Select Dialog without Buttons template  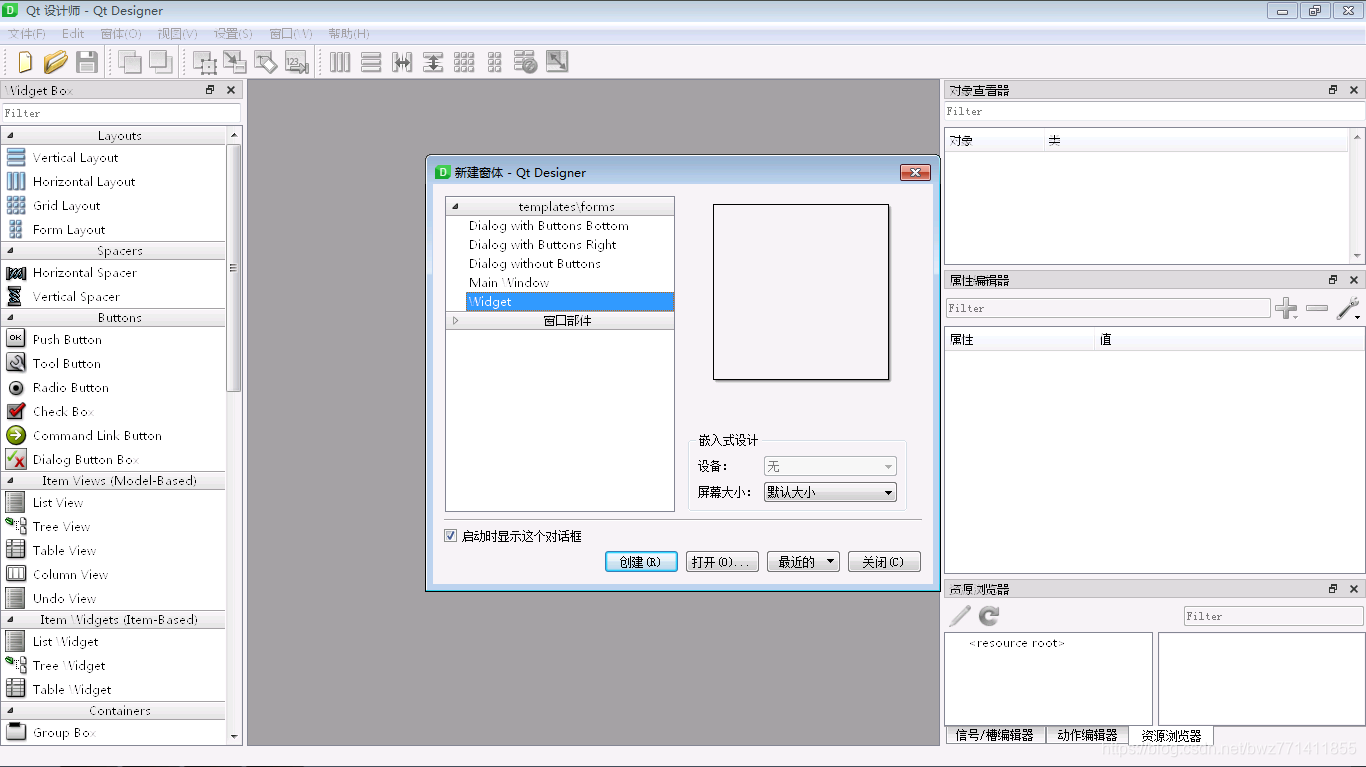535,264
